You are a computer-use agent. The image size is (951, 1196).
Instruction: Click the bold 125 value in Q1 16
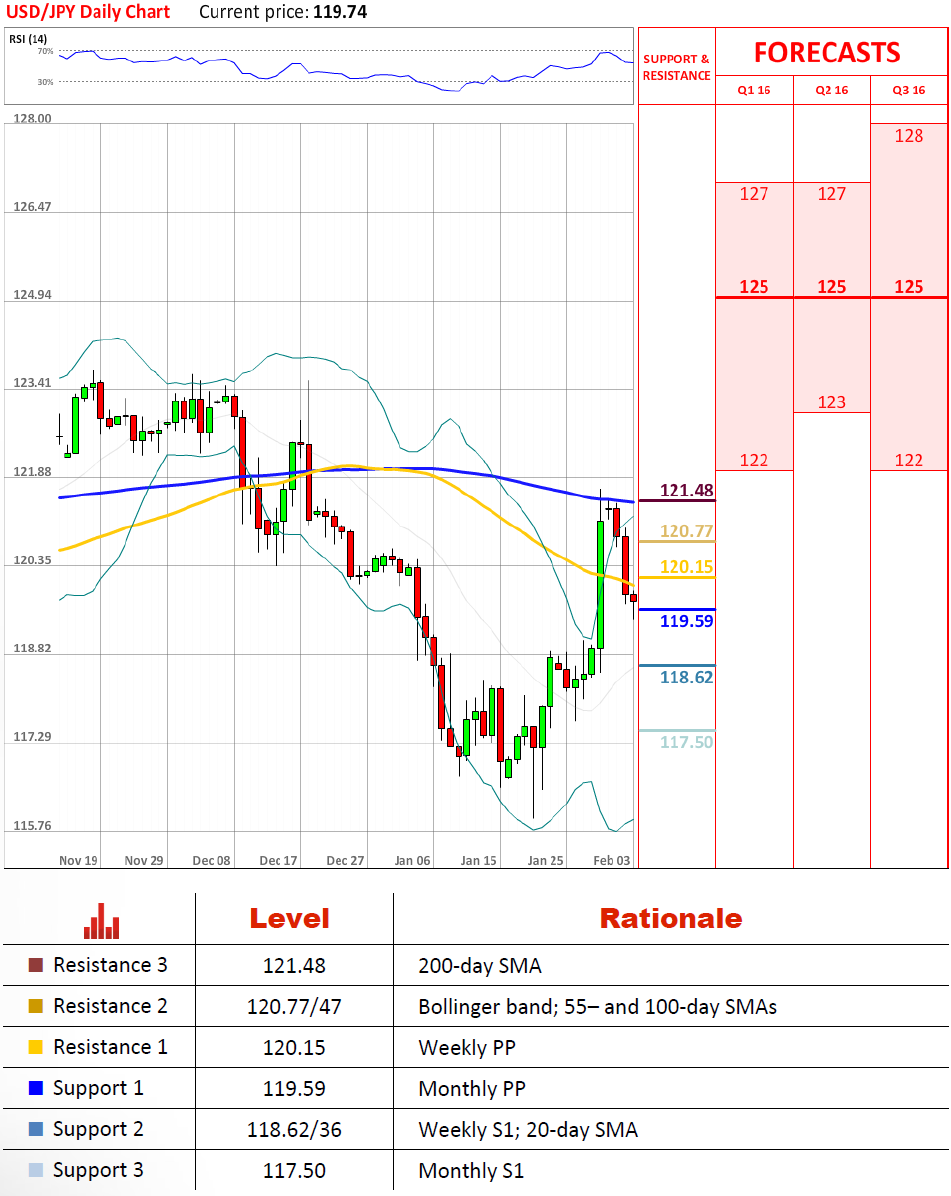click(753, 287)
